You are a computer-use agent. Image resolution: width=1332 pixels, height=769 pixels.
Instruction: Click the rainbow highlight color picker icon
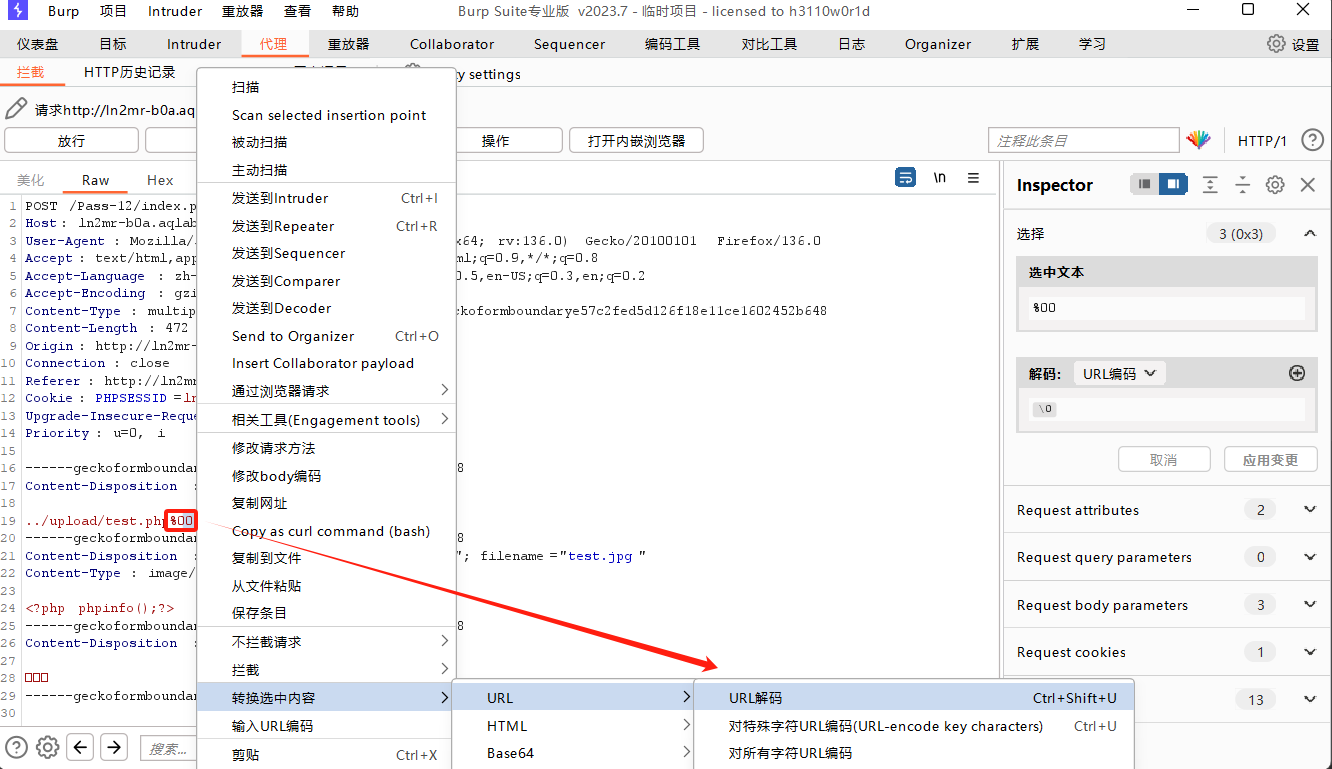(1198, 140)
